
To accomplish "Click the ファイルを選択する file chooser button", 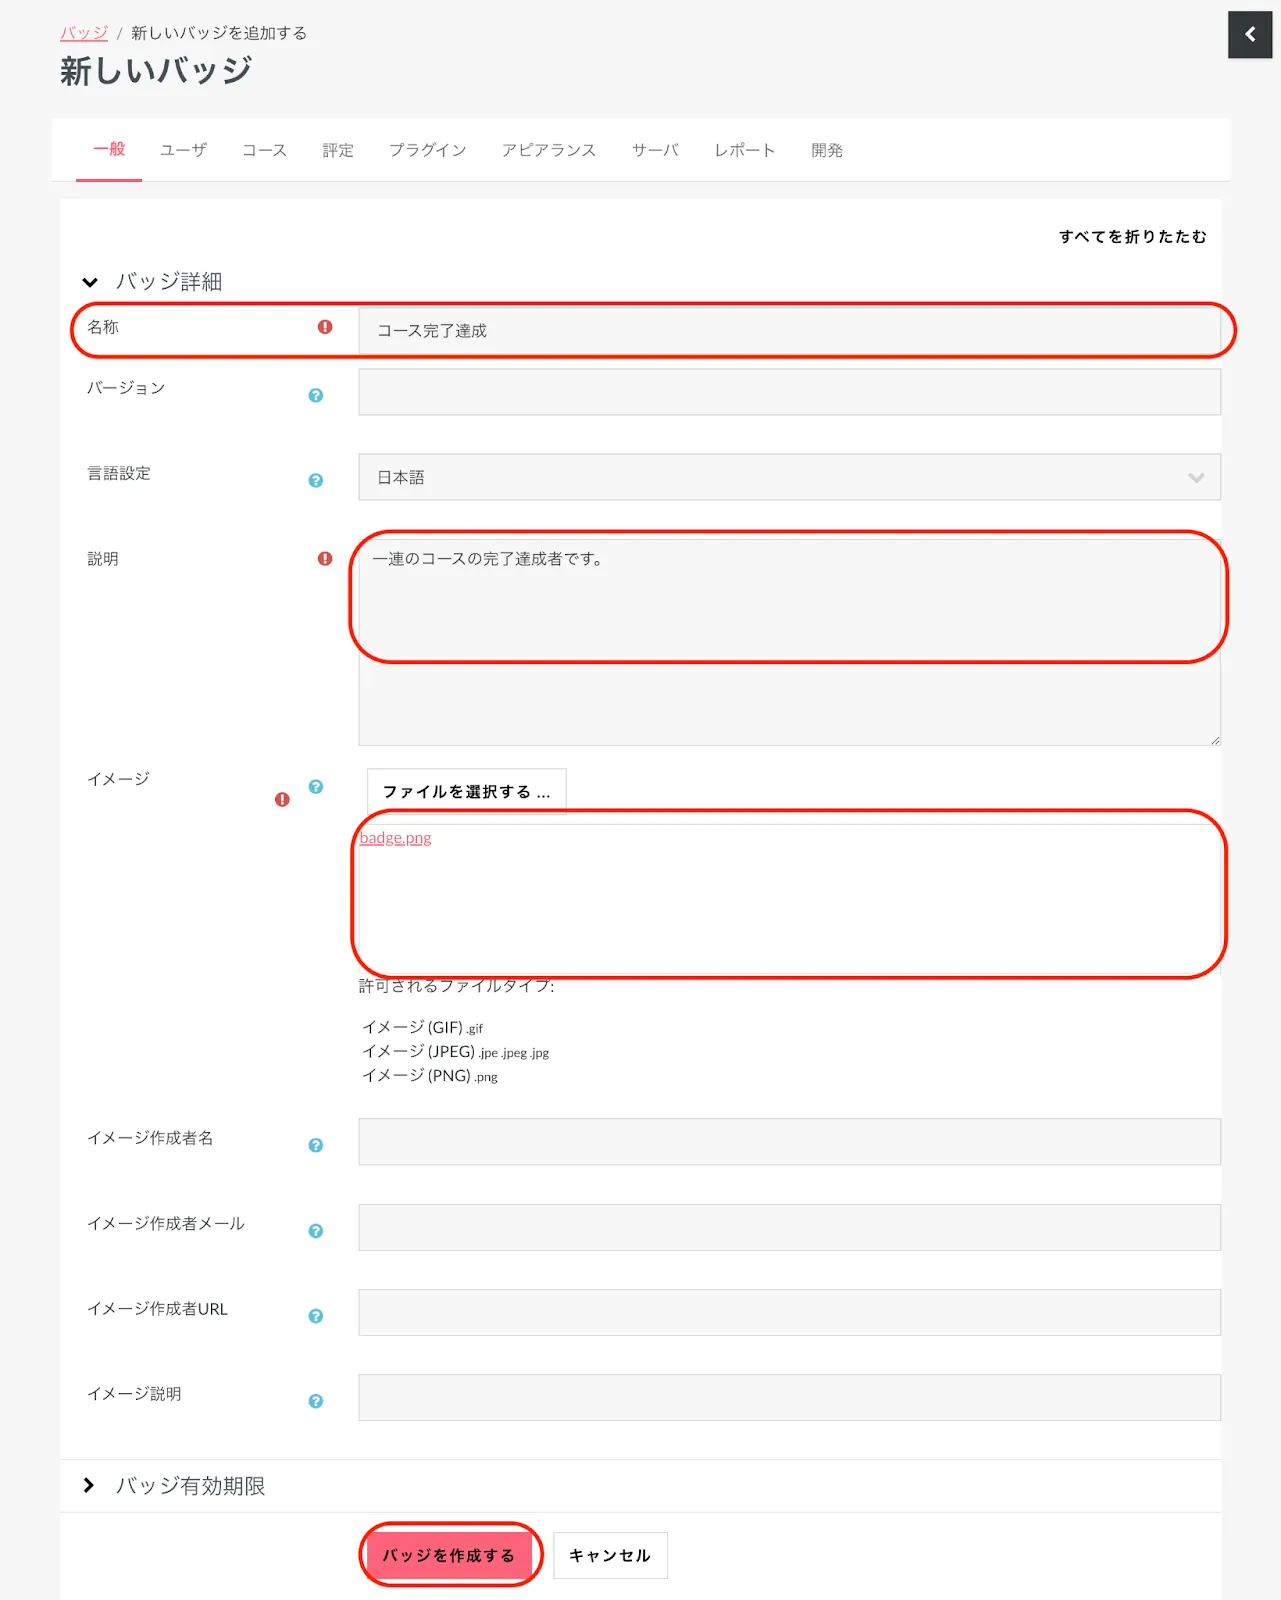I will coord(466,792).
